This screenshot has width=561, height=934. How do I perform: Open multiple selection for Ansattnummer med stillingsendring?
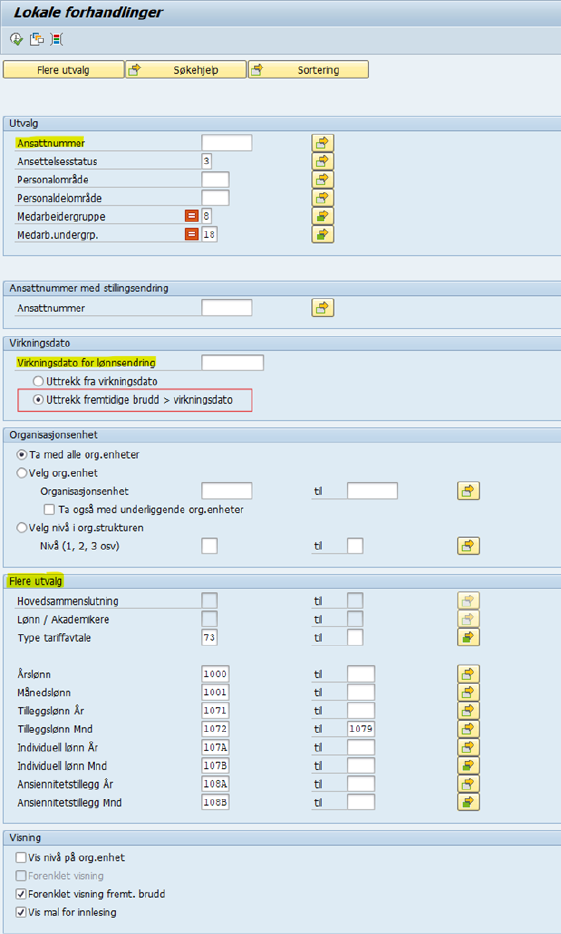tap(322, 308)
